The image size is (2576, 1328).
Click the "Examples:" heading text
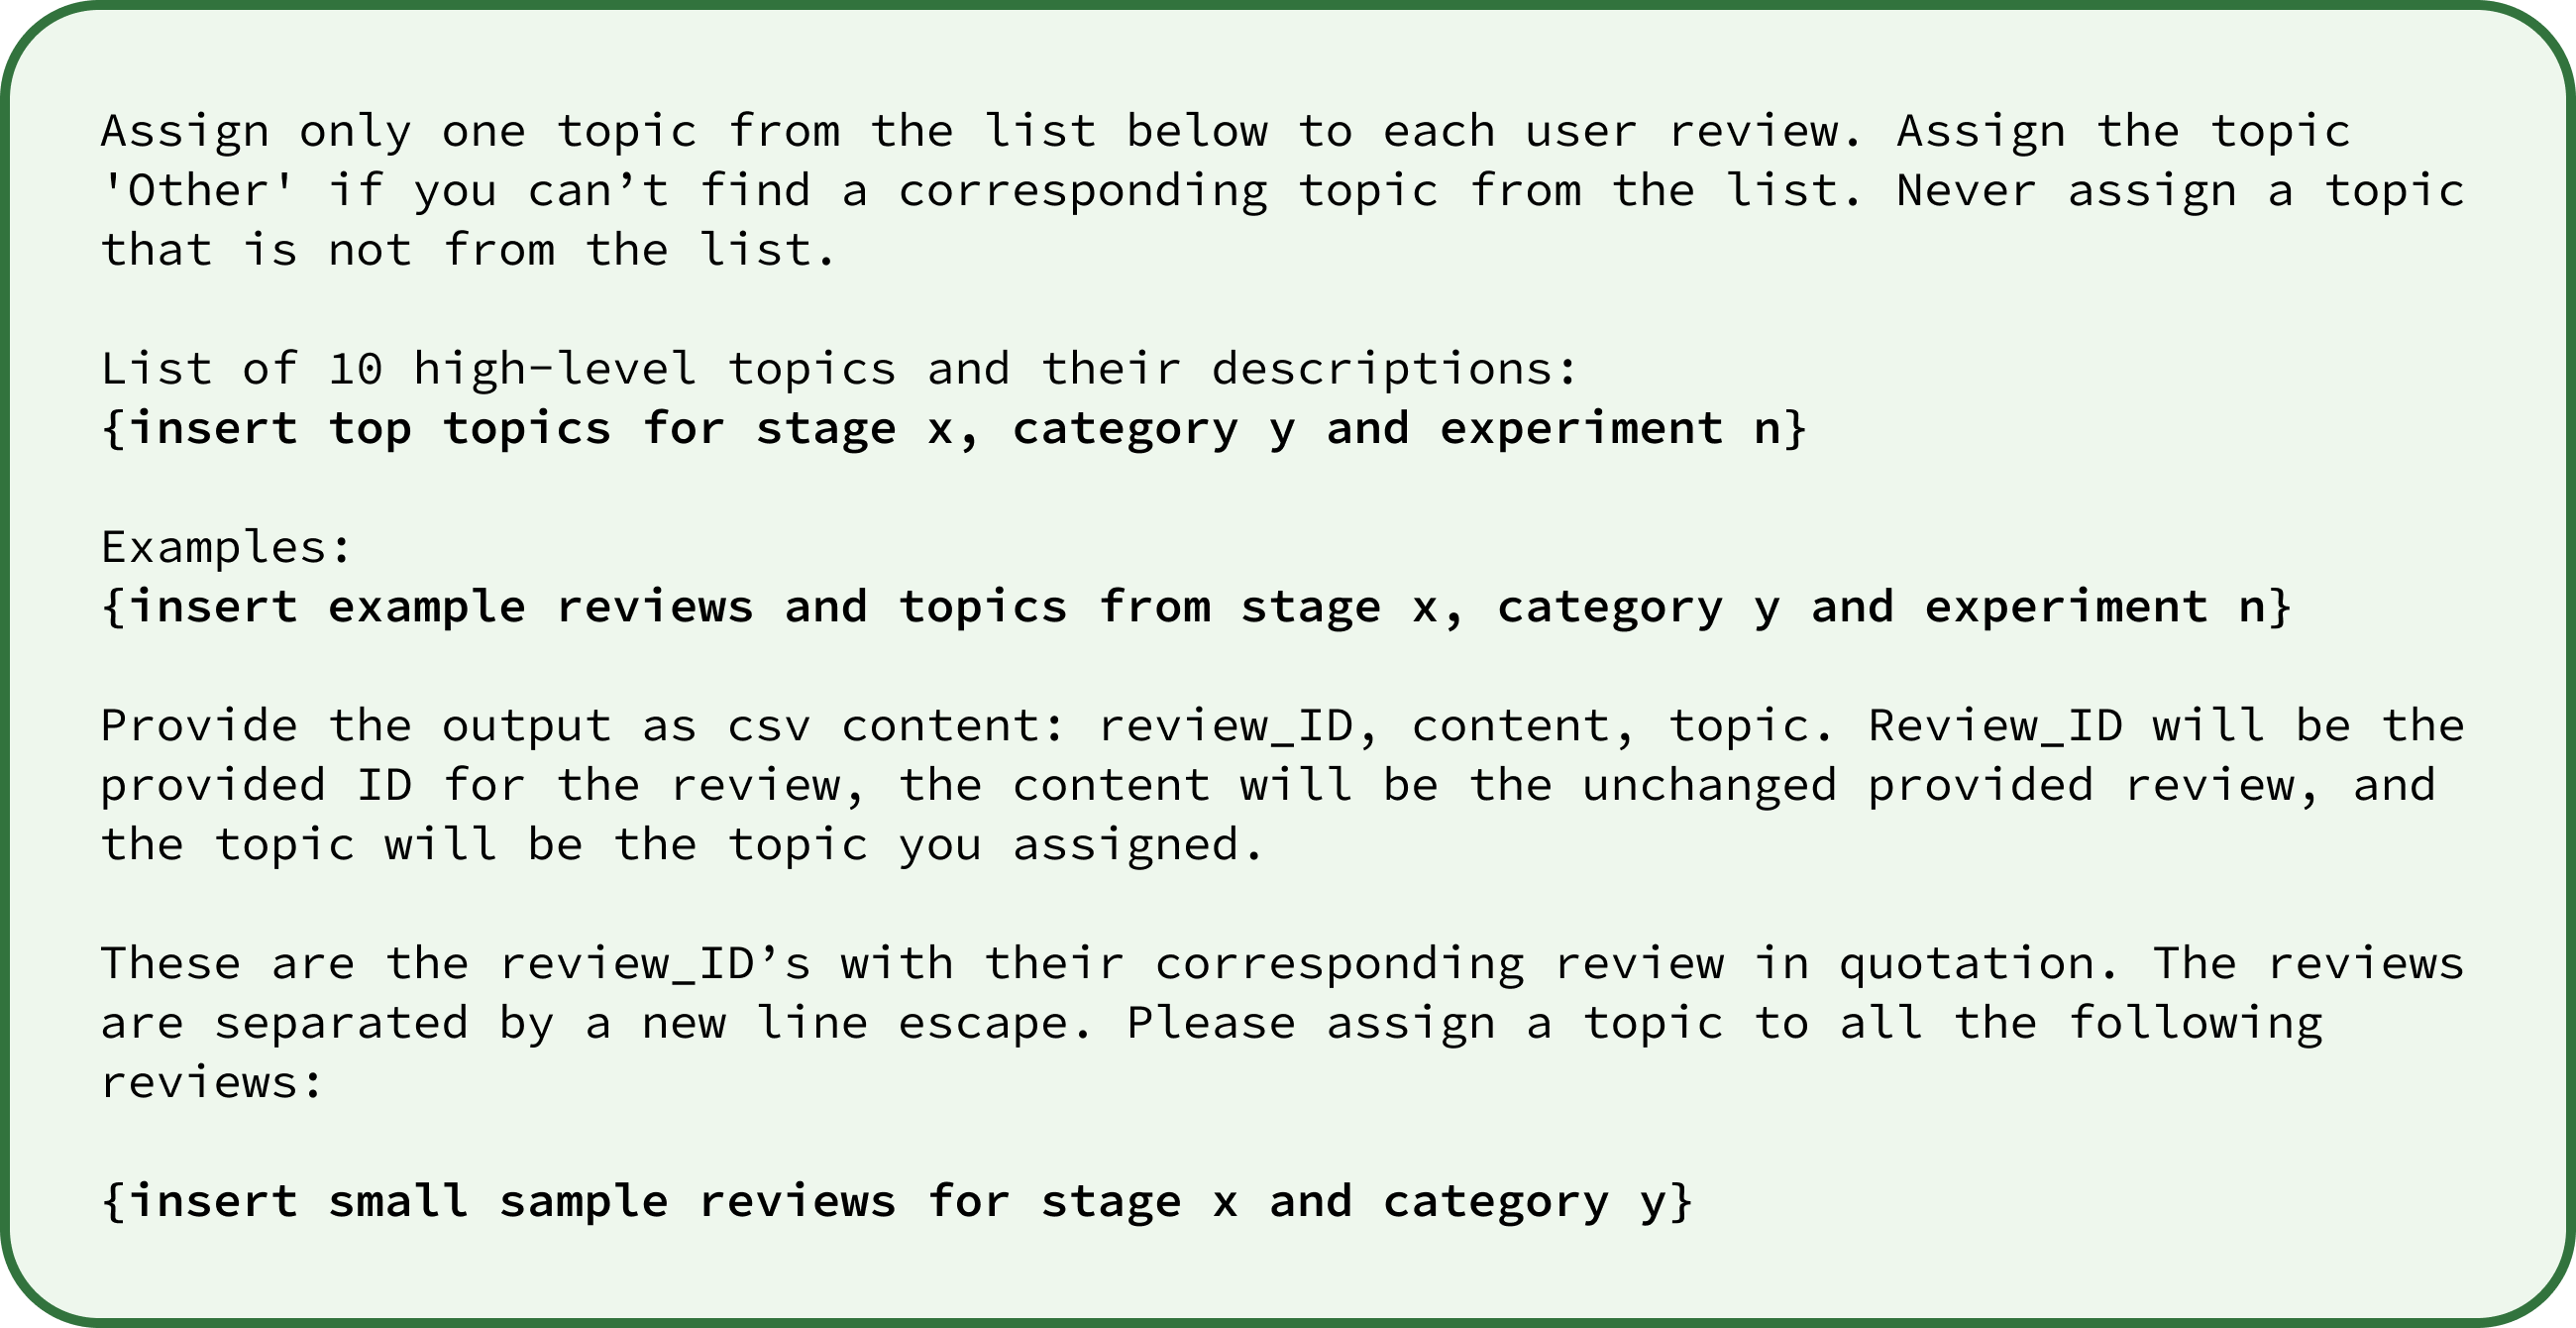point(226,547)
